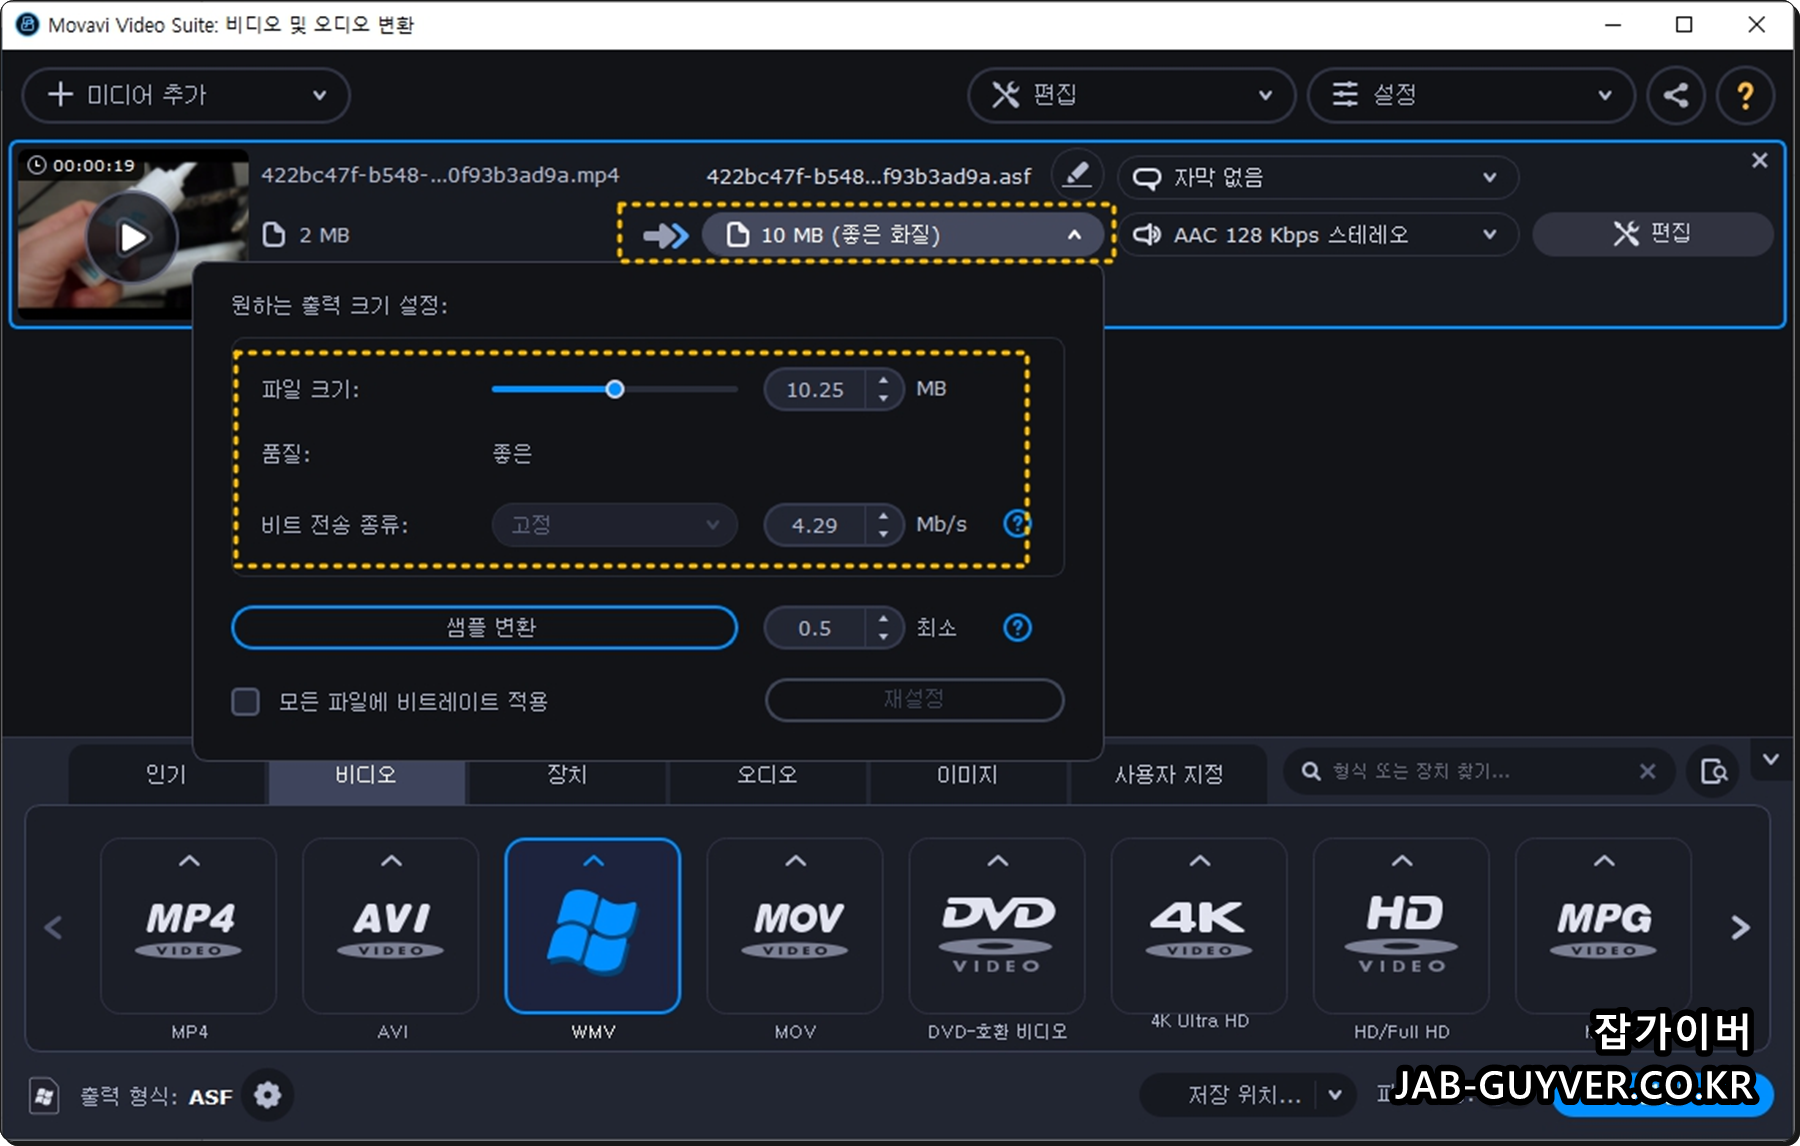The image size is (1800, 1146).
Task: Click pencil icon to rename output file
Action: (x=1076, y=175)
